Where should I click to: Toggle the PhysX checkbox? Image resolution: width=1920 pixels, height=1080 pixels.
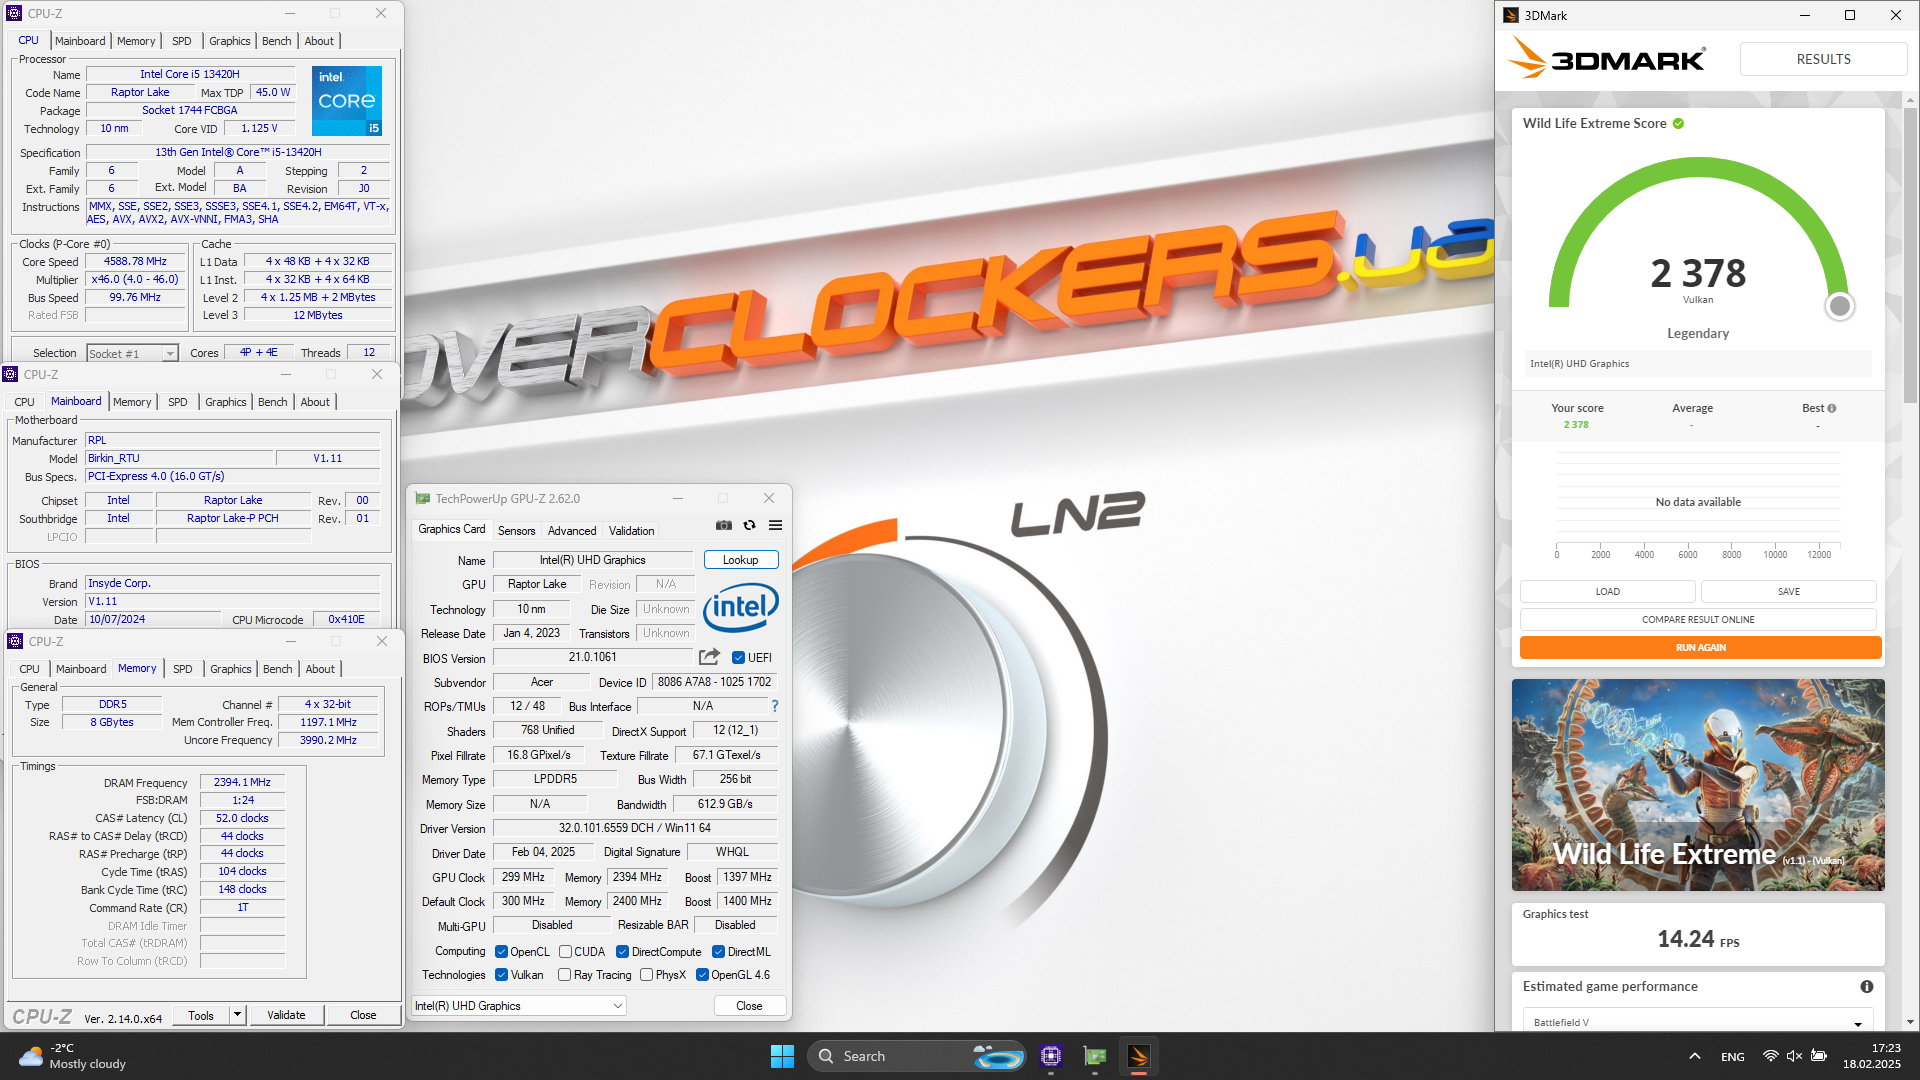pos(647,975)
